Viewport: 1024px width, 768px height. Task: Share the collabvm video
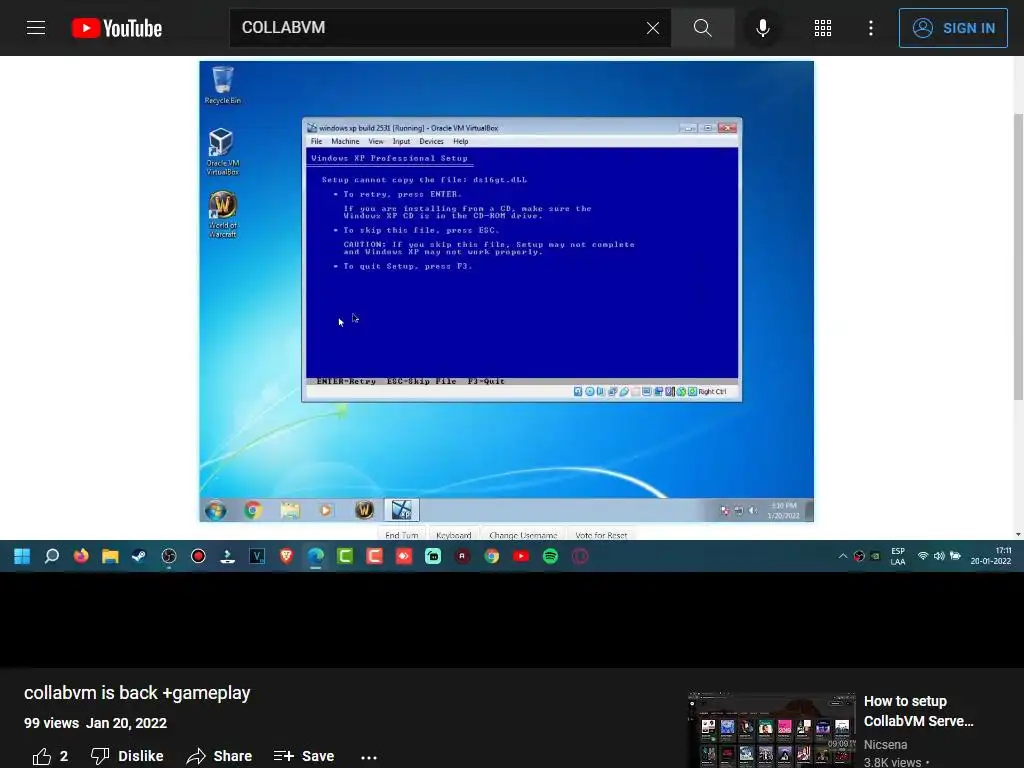coord(219,756)
